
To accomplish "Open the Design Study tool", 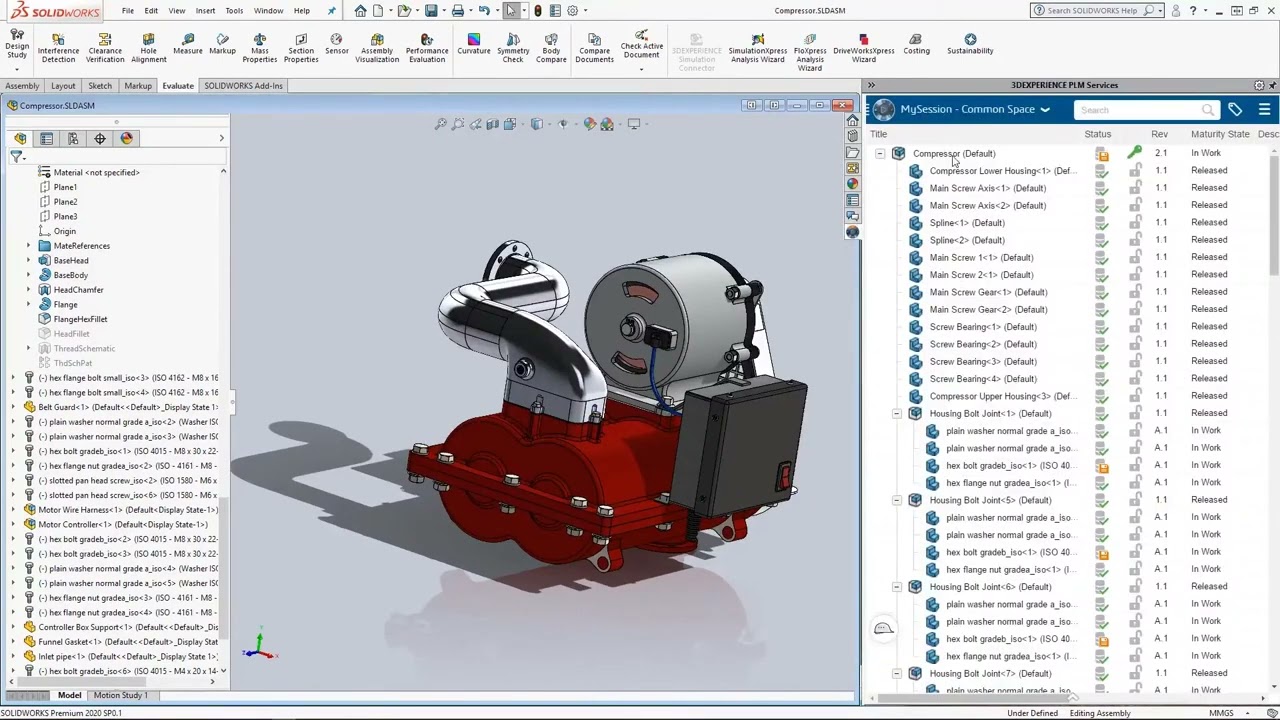I will pos(16,44).
